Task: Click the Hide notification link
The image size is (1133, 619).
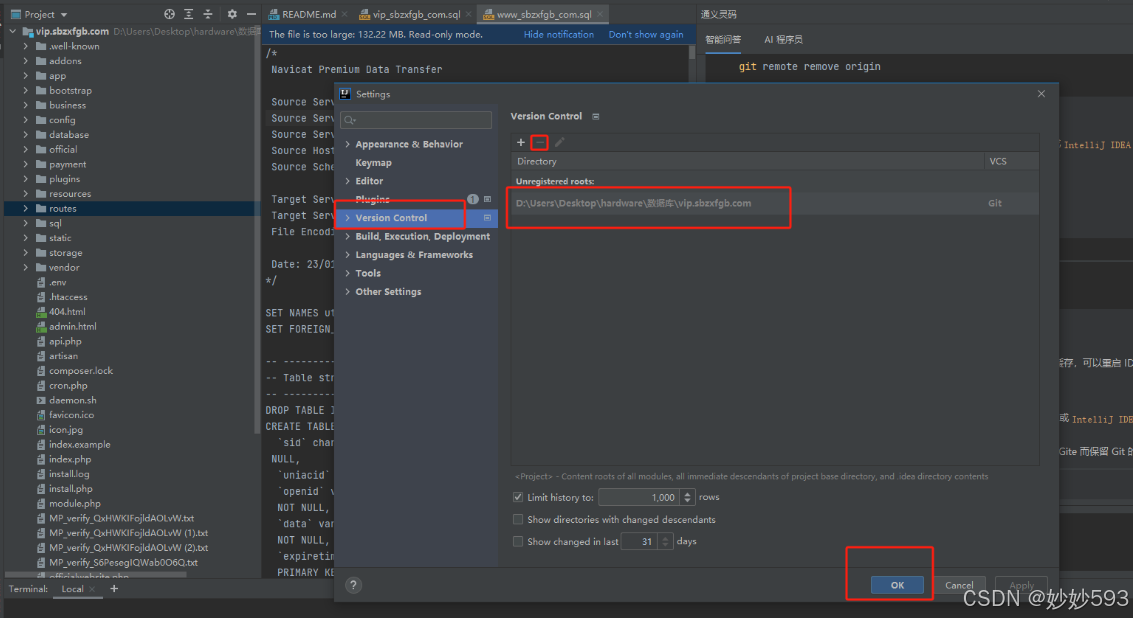Action: [559, 35]
